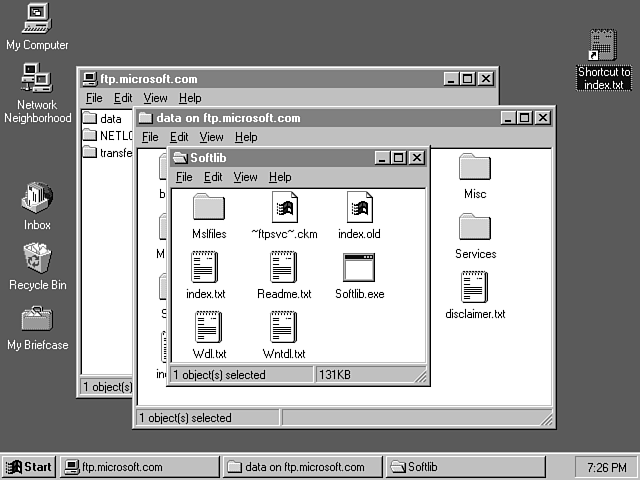This screenshot has width=640, height=480.
Task: Click the Wntdl.txt file icon
Action: pyautogui.click(x=284, y=328)
